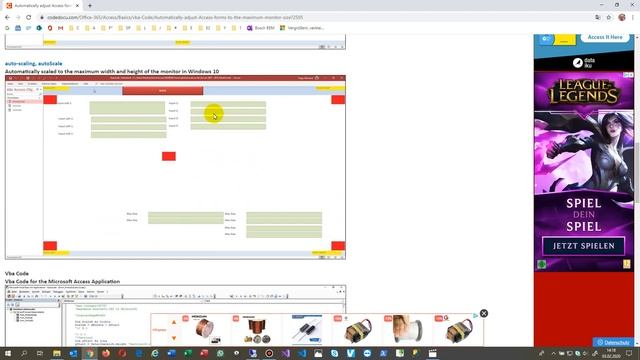This screenshot has width=640, height=360.
Task: Open Internet Explorer from the taskbar
Action: coord(155,353)
